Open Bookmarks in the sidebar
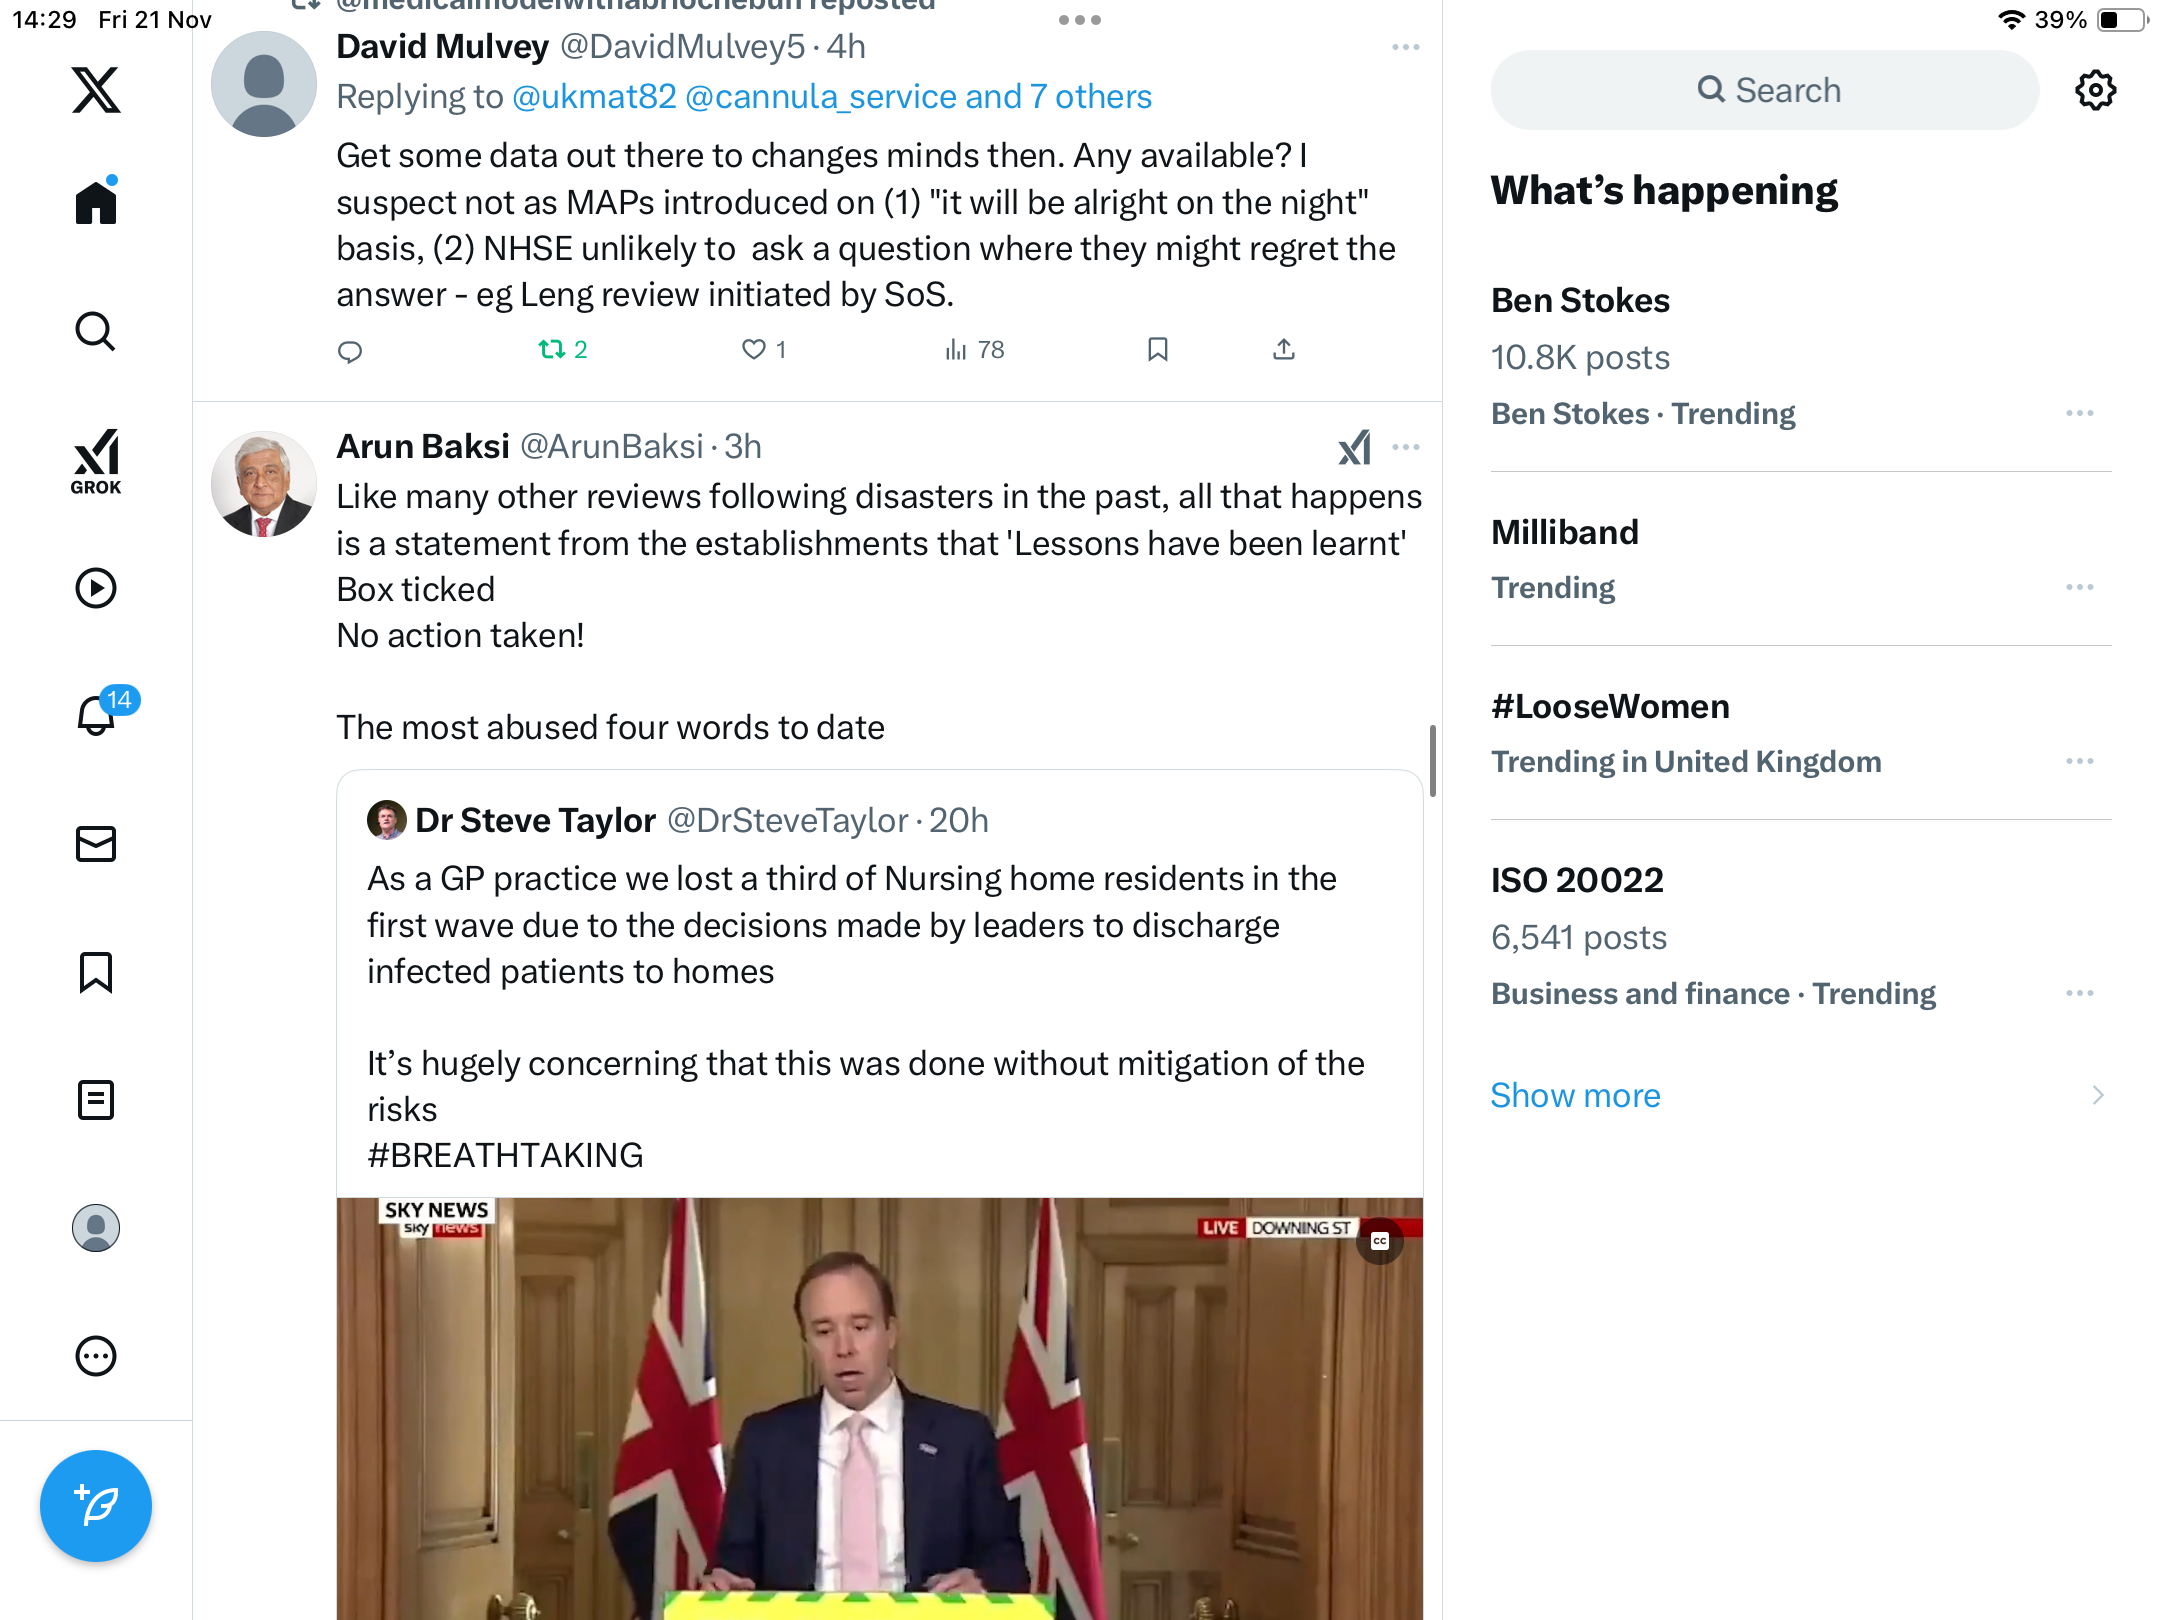2160x1620 pixels. point(96,972)
